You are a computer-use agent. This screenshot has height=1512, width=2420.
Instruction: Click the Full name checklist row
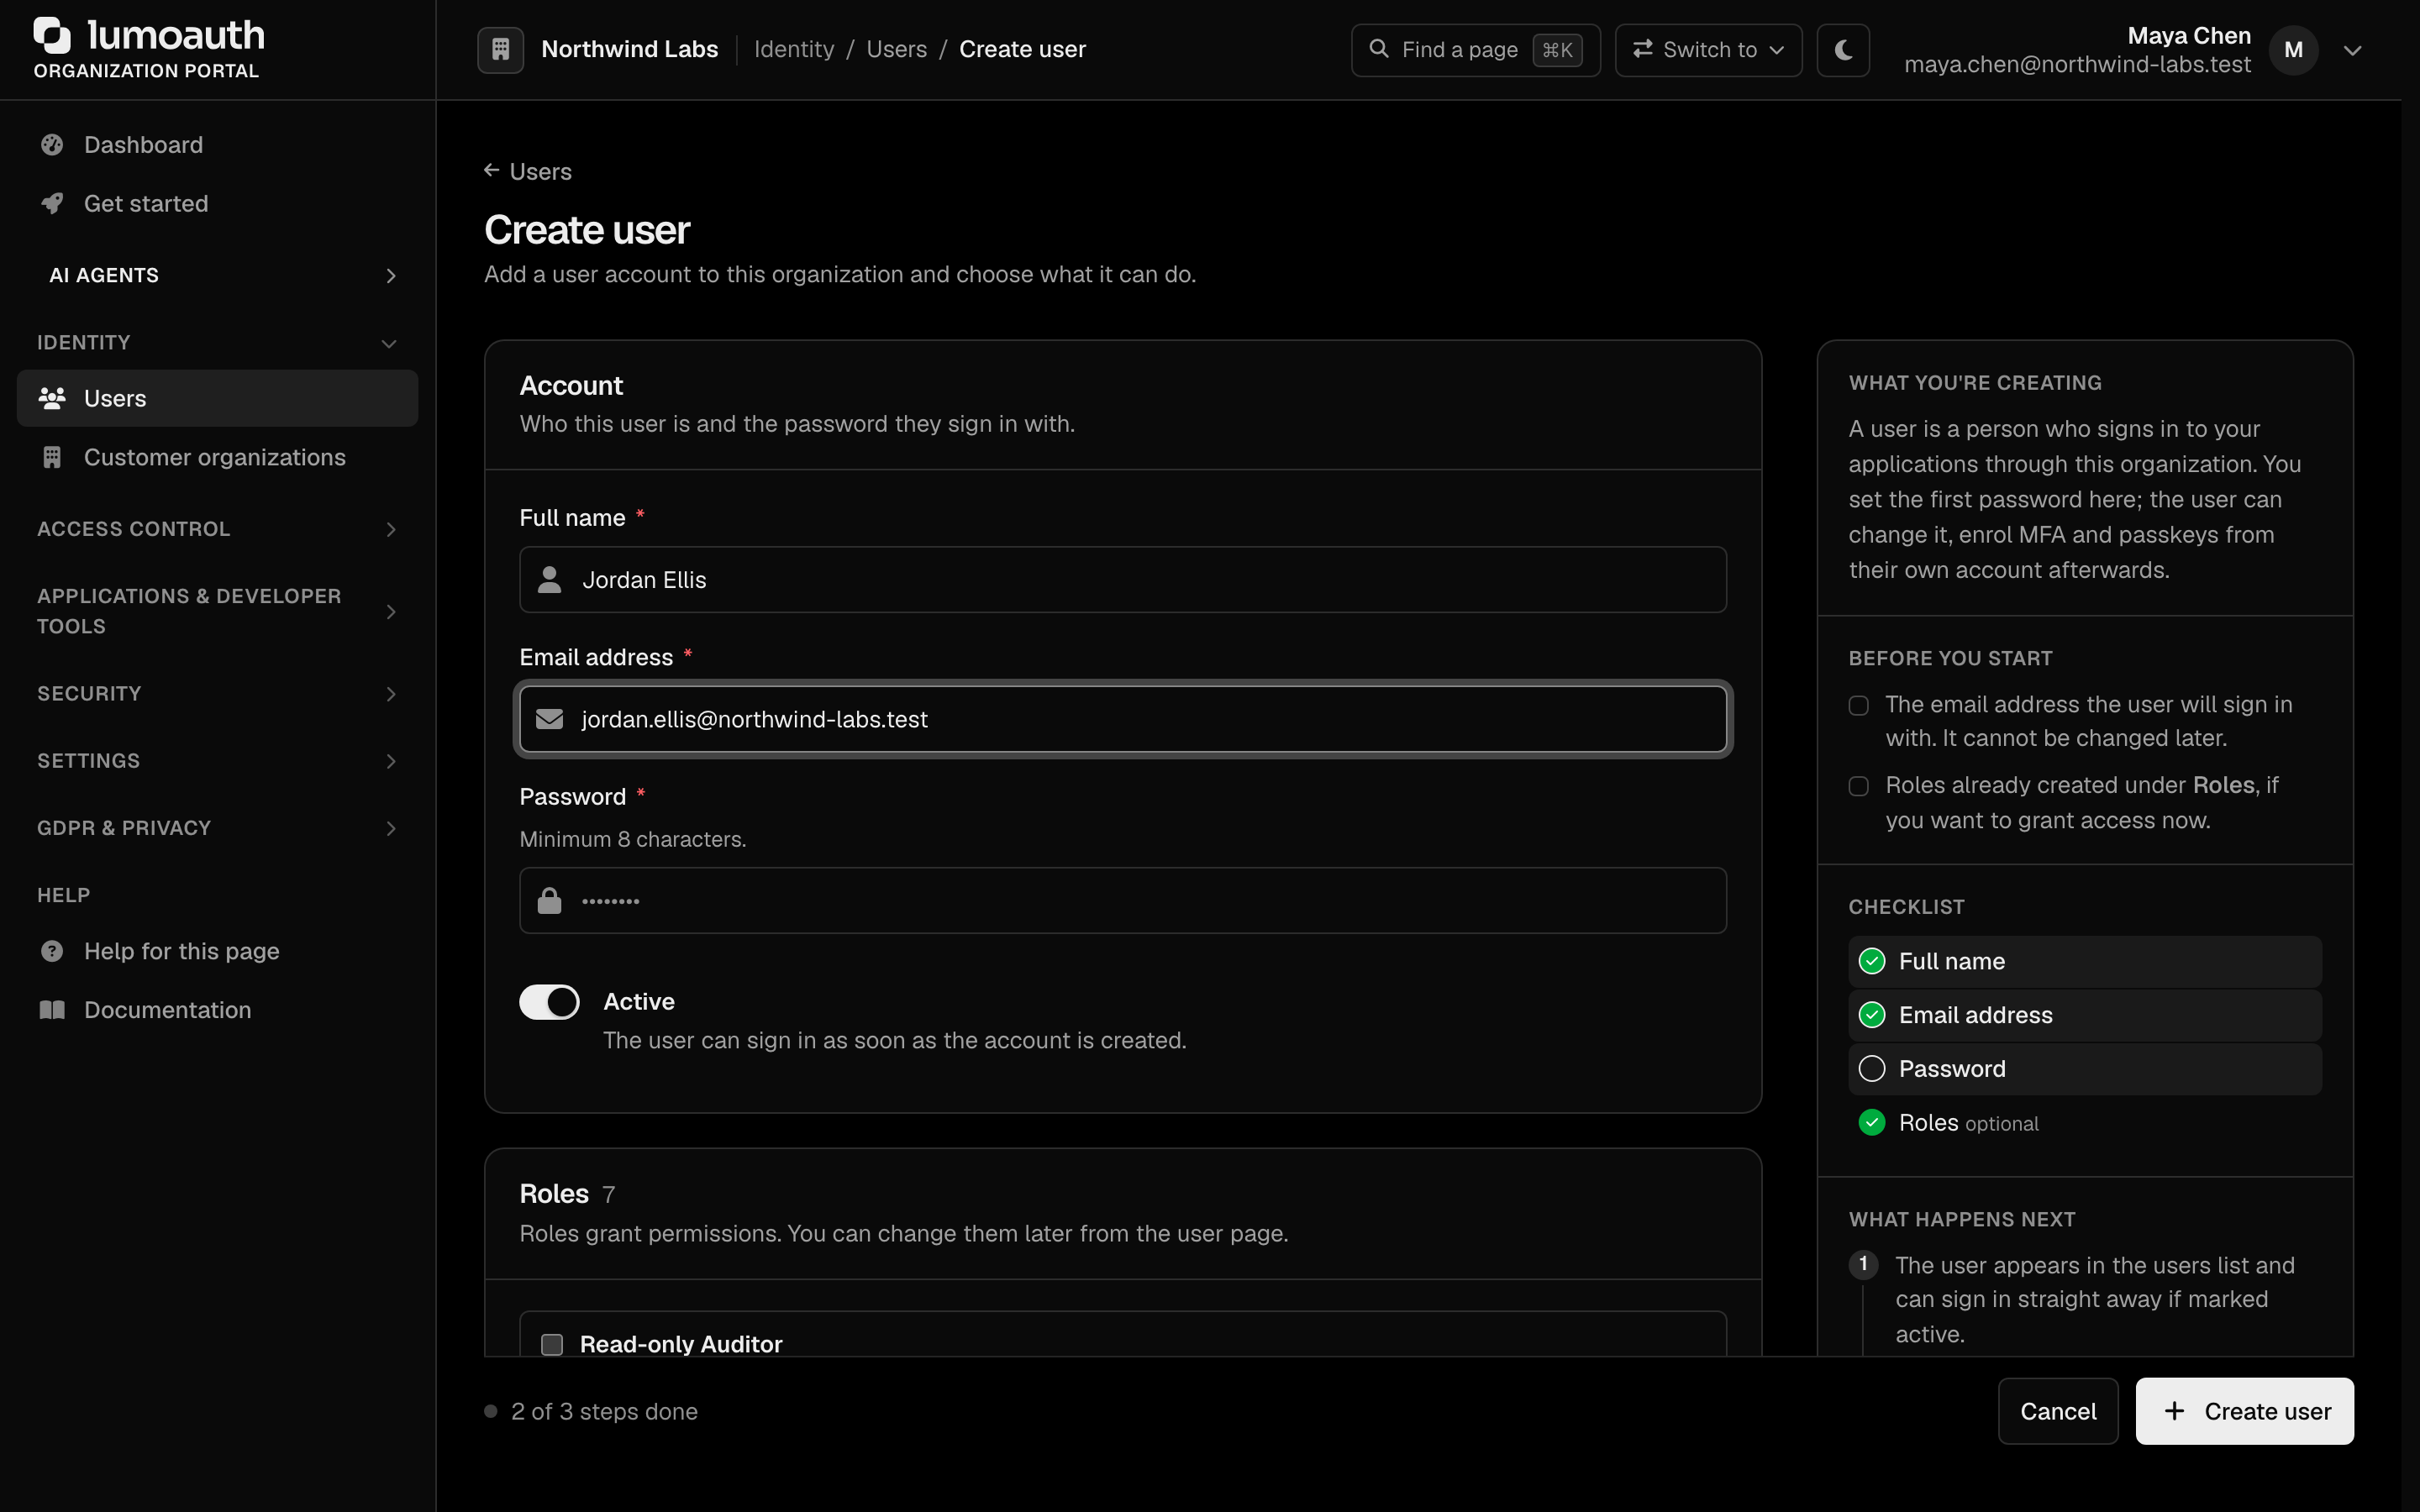pyautogui.click(x=2084, y=961)
